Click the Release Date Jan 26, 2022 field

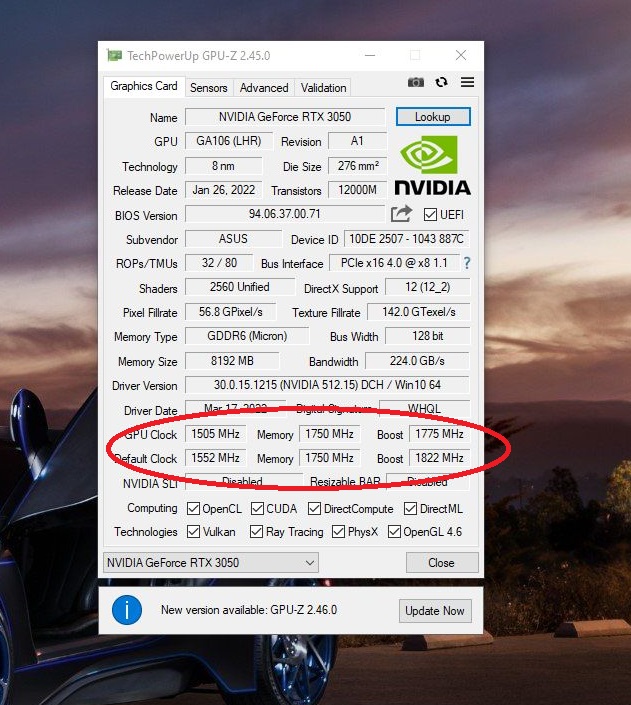(x=224, y=190)
